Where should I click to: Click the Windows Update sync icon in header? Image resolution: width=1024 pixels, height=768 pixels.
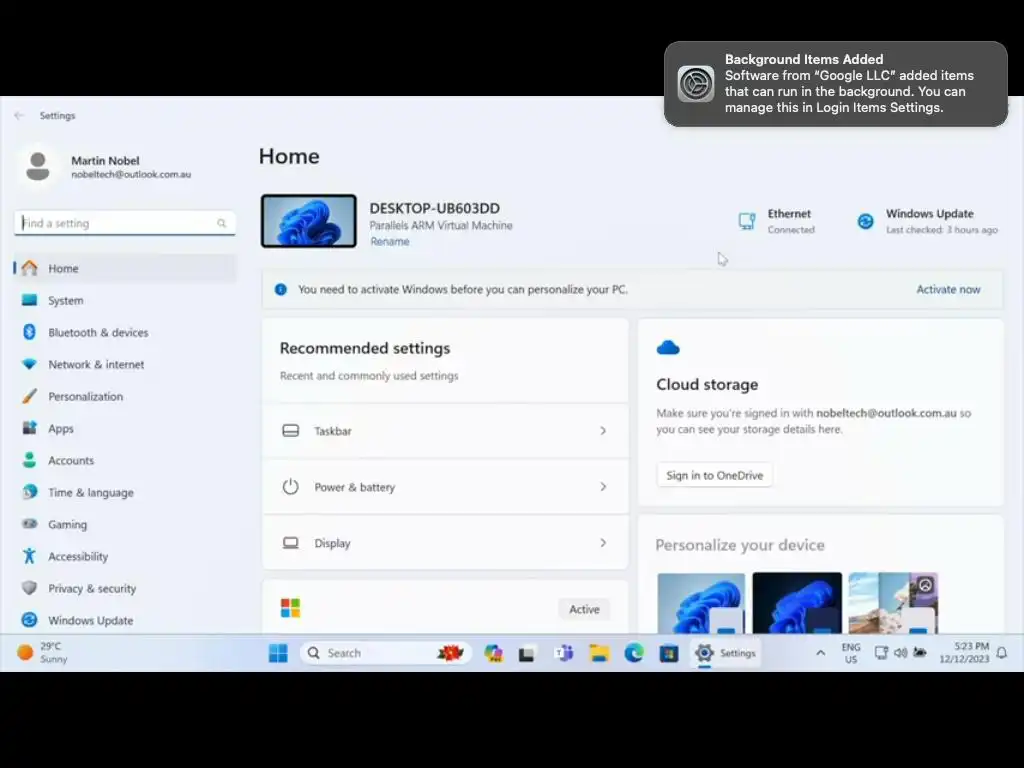(x=865, y=221)
